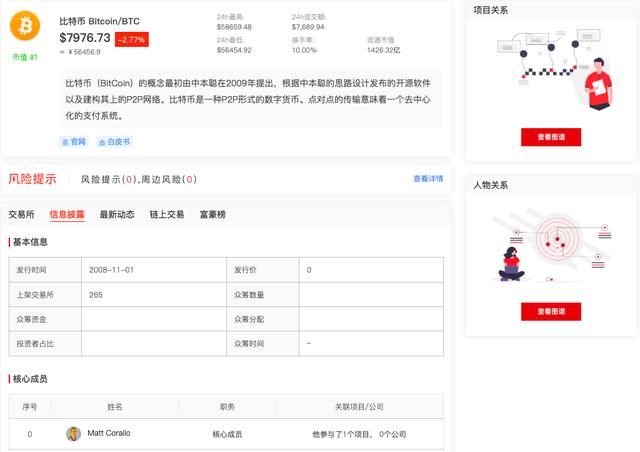Screen dimensions: 640x452
Task: Click the 姓名 column header
Action: click(x=115, y=407)
